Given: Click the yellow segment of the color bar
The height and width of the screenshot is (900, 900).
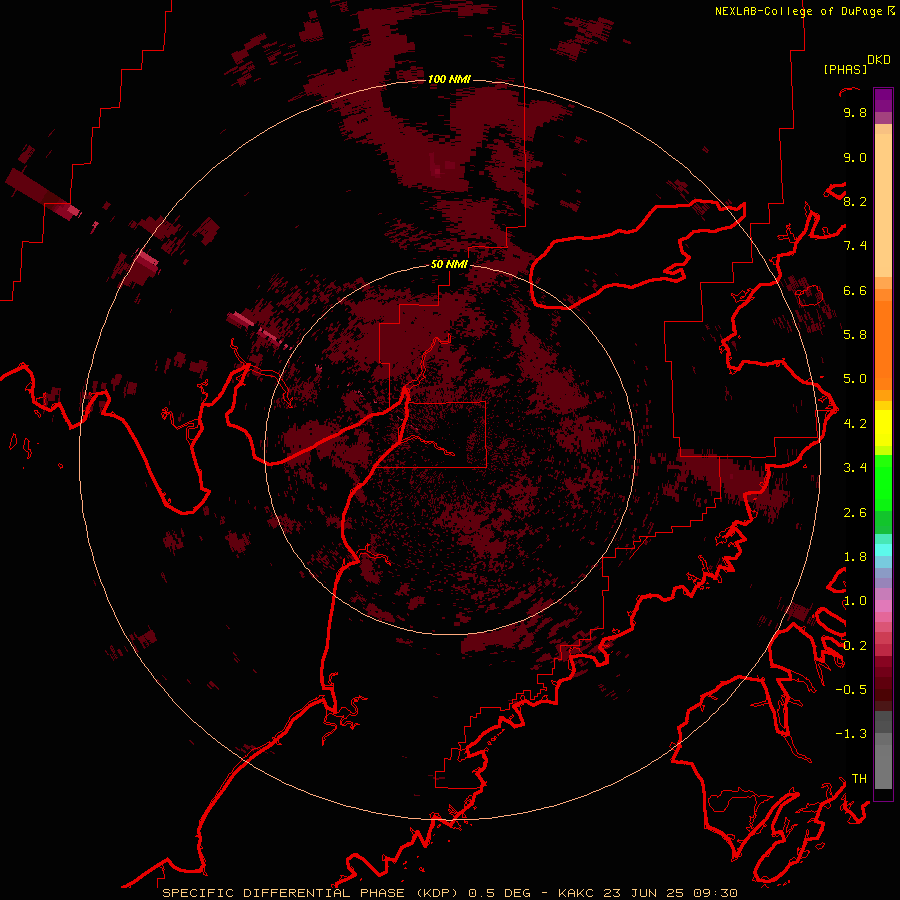Looking at the screenshot, I should click(x=883, y=428).
